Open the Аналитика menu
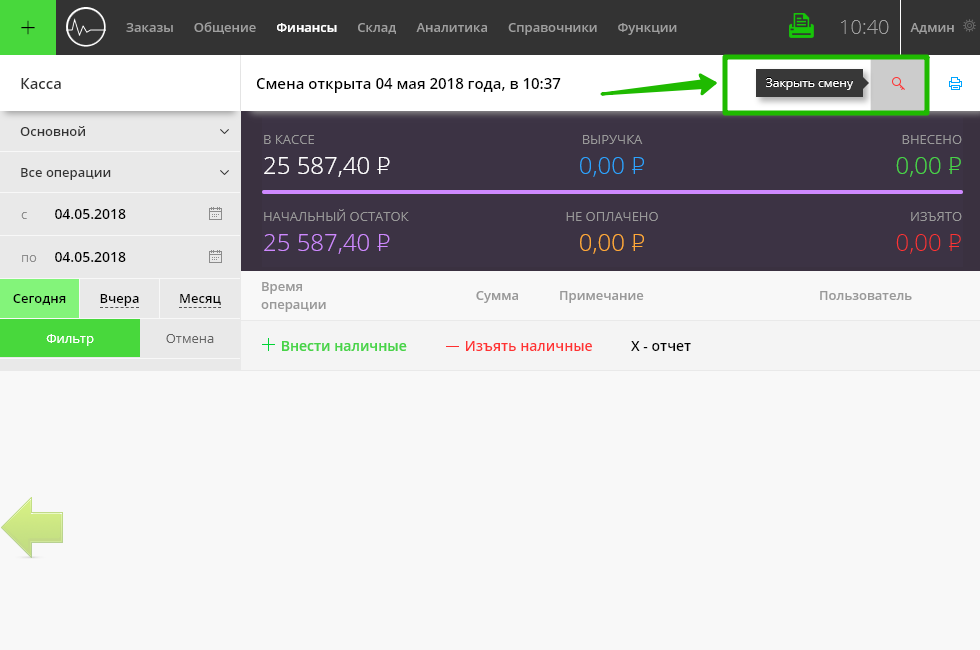The height and width of the screenshot is (650, 980). pos(451,28)
